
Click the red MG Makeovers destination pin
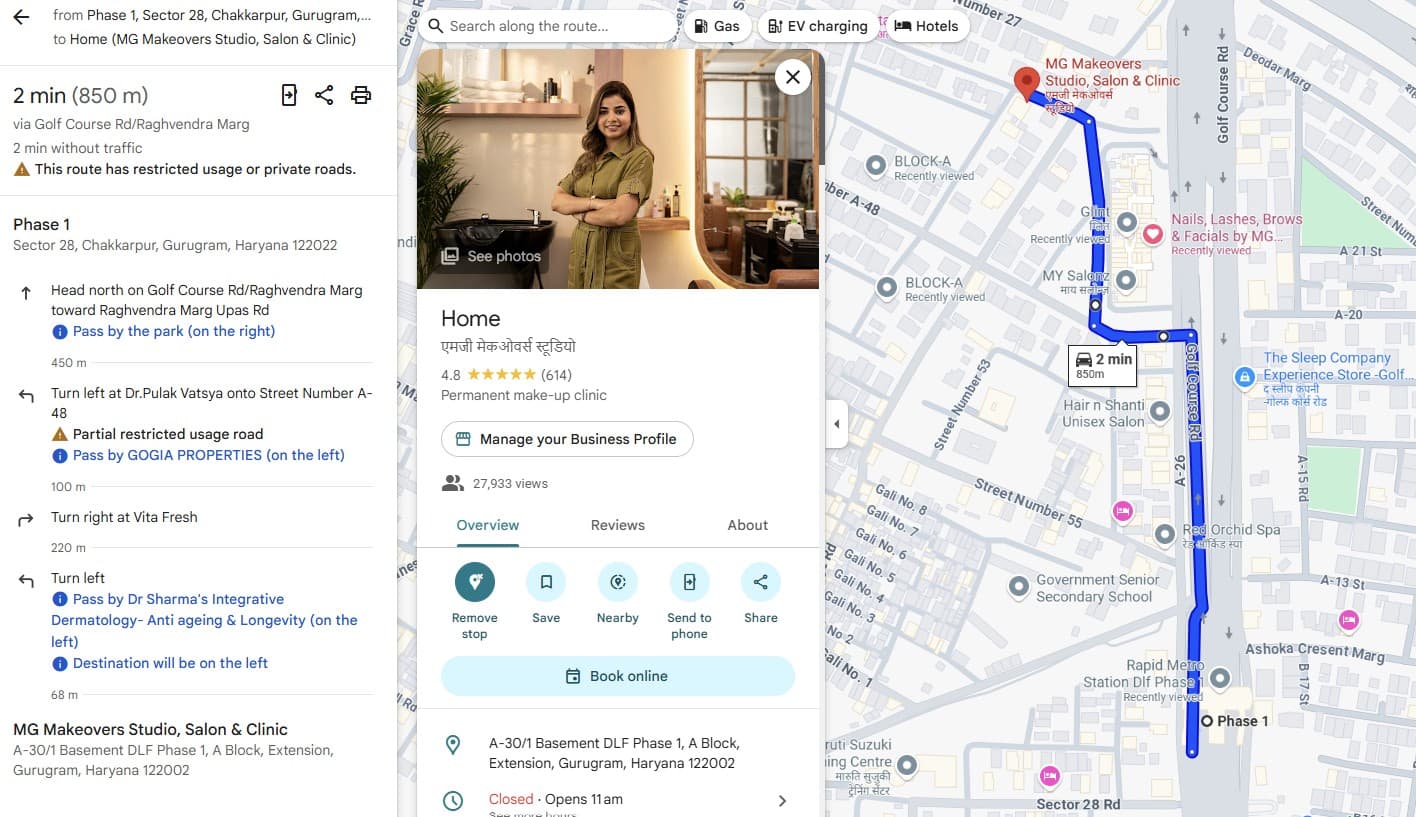(x=1026, y=84)
